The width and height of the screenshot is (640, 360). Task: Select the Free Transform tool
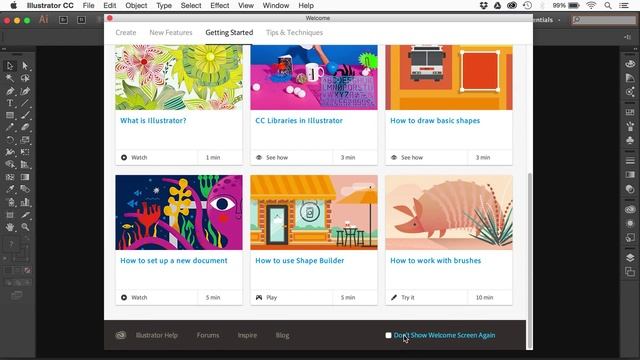pyautogui.click(x=25, y=152)
